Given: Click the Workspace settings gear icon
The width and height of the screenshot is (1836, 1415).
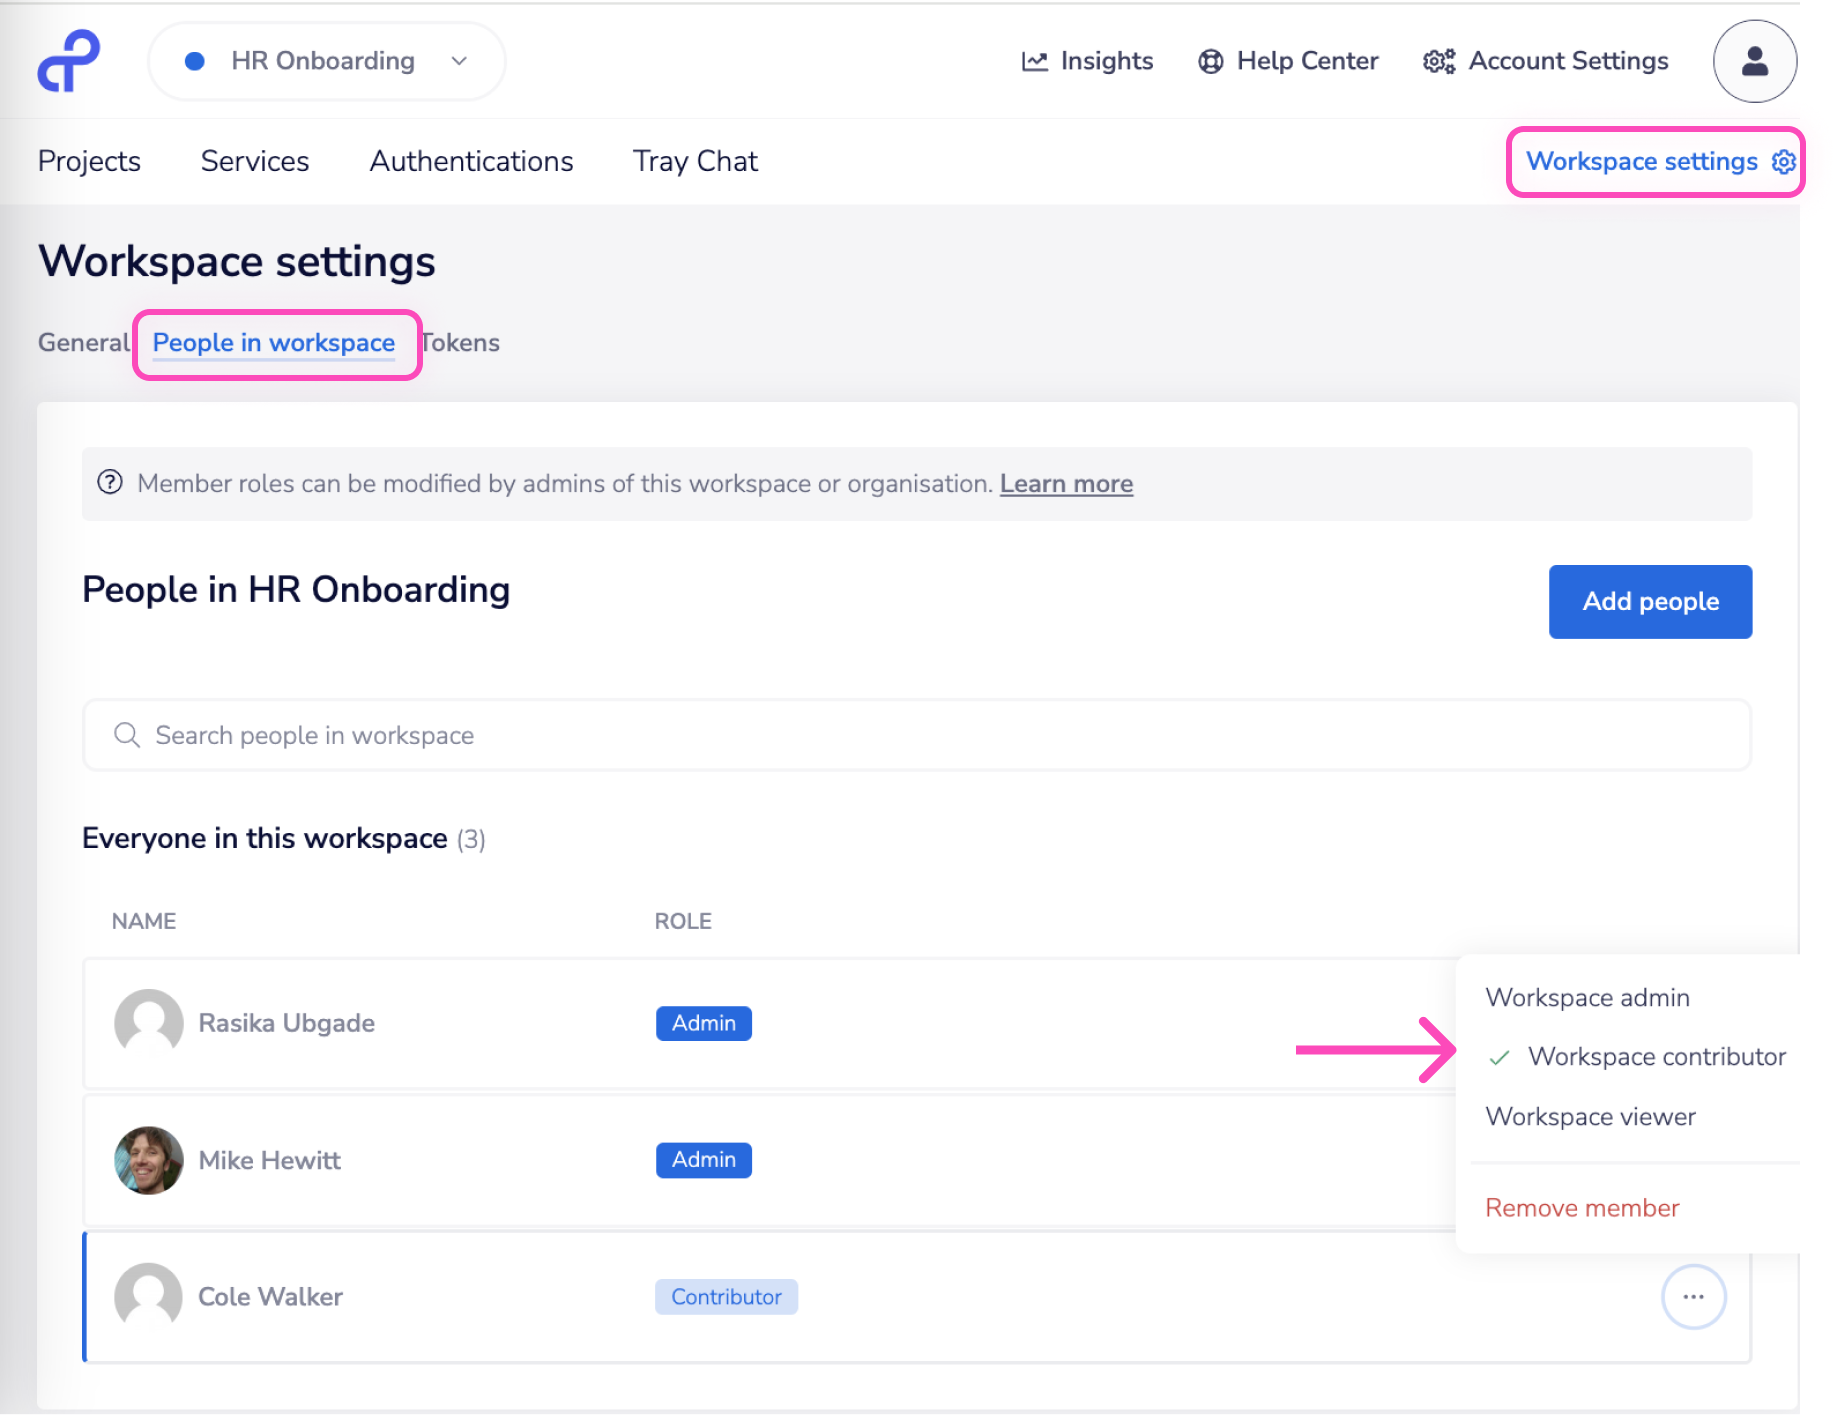Looking at the screenshot, I should pyautogui.click(x=1783, y=162).
